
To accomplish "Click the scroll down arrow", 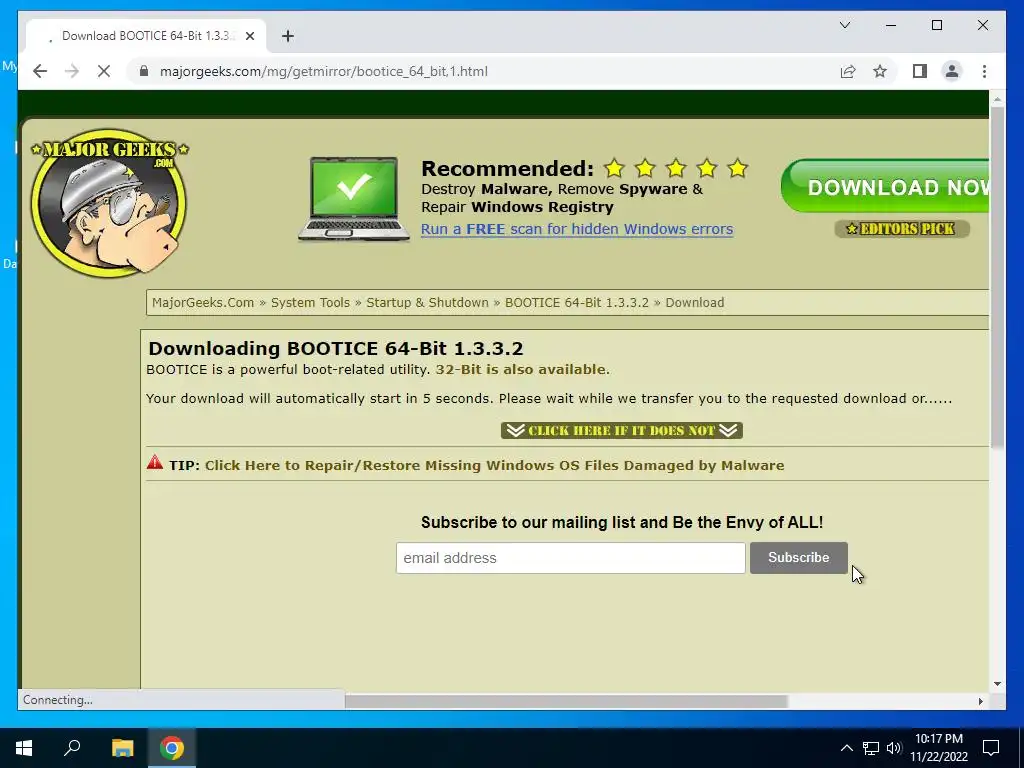I will (997, 684).
